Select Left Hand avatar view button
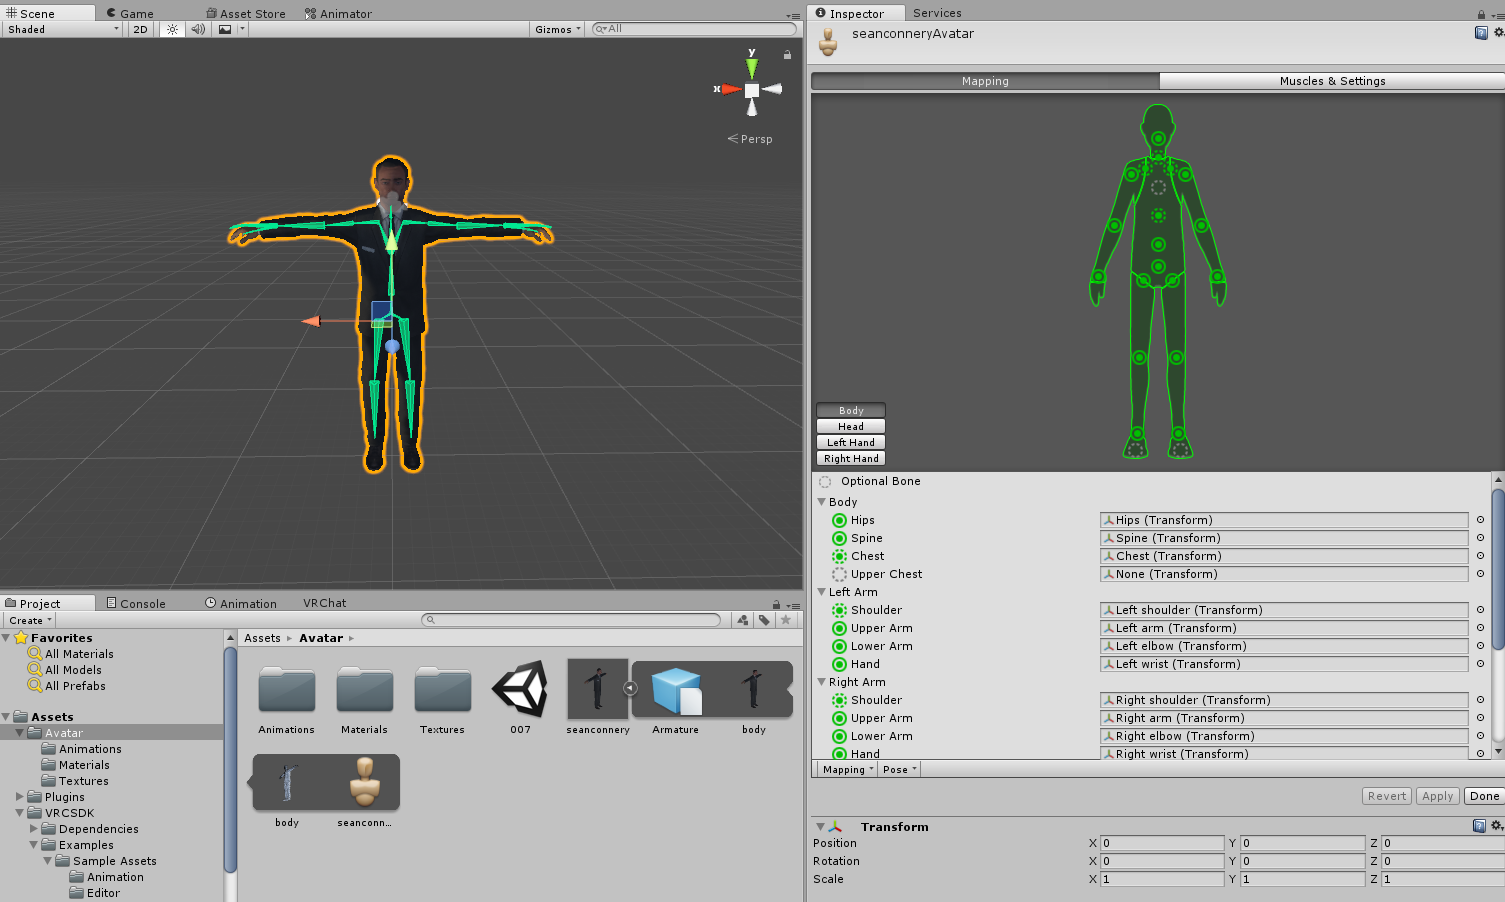The height and width of the screenshot is (902, 1505). [x=851, y=442]
